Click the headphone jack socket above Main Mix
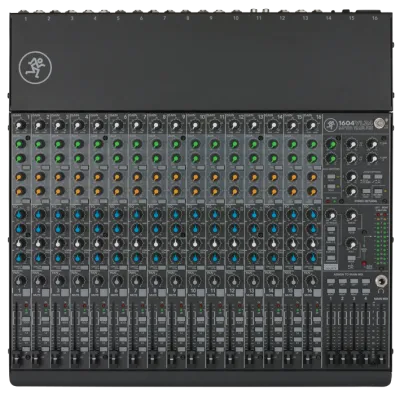This screenshot has height=395, width=400. 381,281
